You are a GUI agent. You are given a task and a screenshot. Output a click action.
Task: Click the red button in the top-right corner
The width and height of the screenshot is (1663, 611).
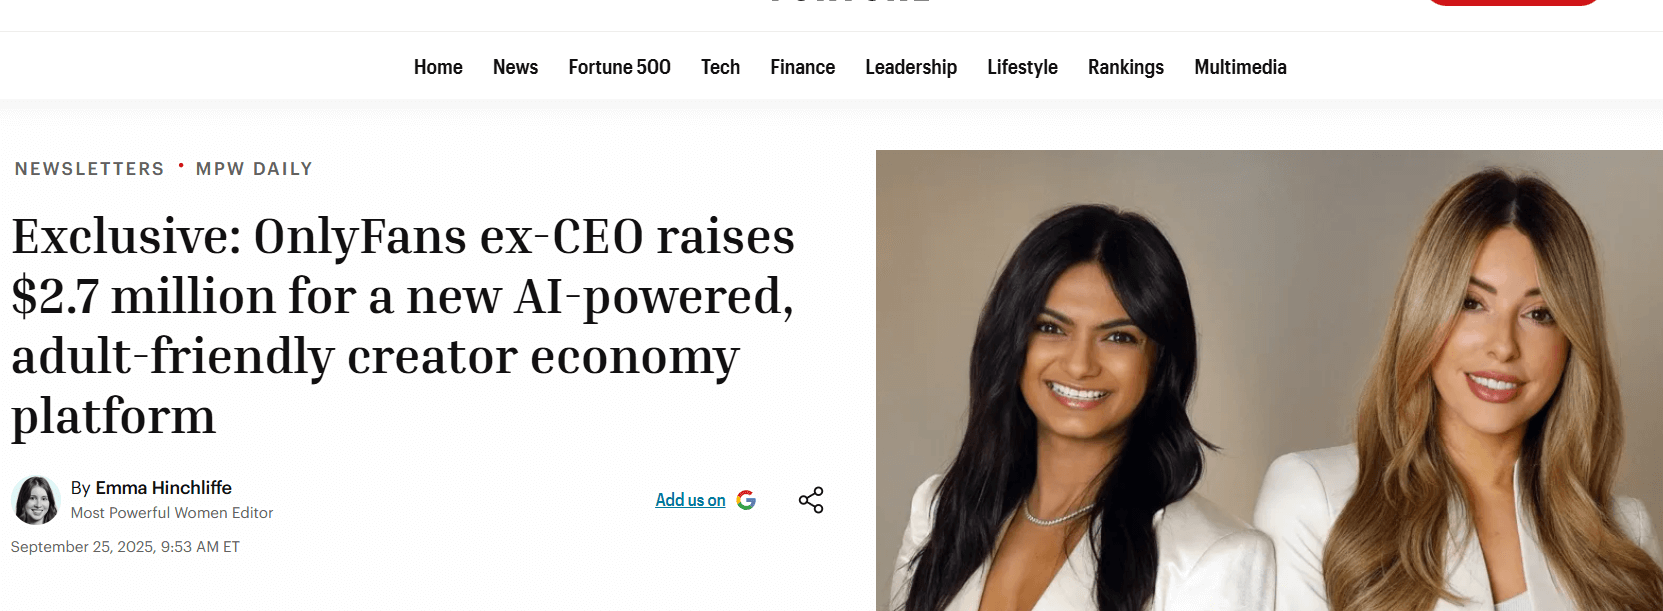pos(1511,2)
